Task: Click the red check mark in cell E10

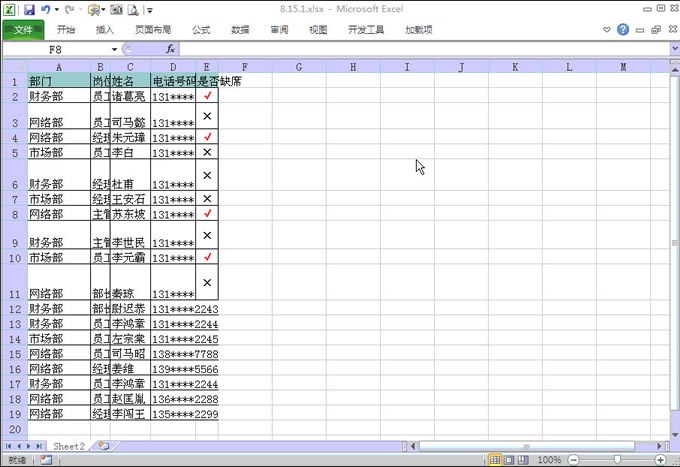Action: (208, 257)
